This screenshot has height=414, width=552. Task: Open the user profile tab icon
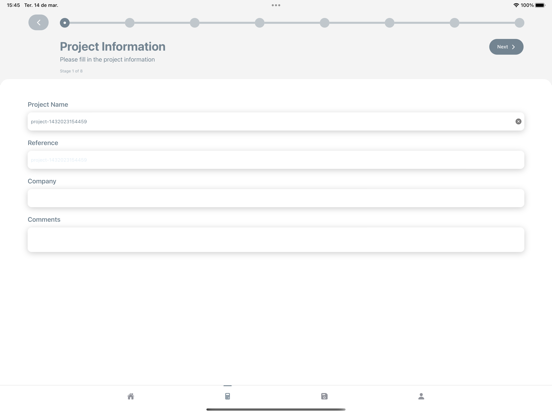coord(421,396)
